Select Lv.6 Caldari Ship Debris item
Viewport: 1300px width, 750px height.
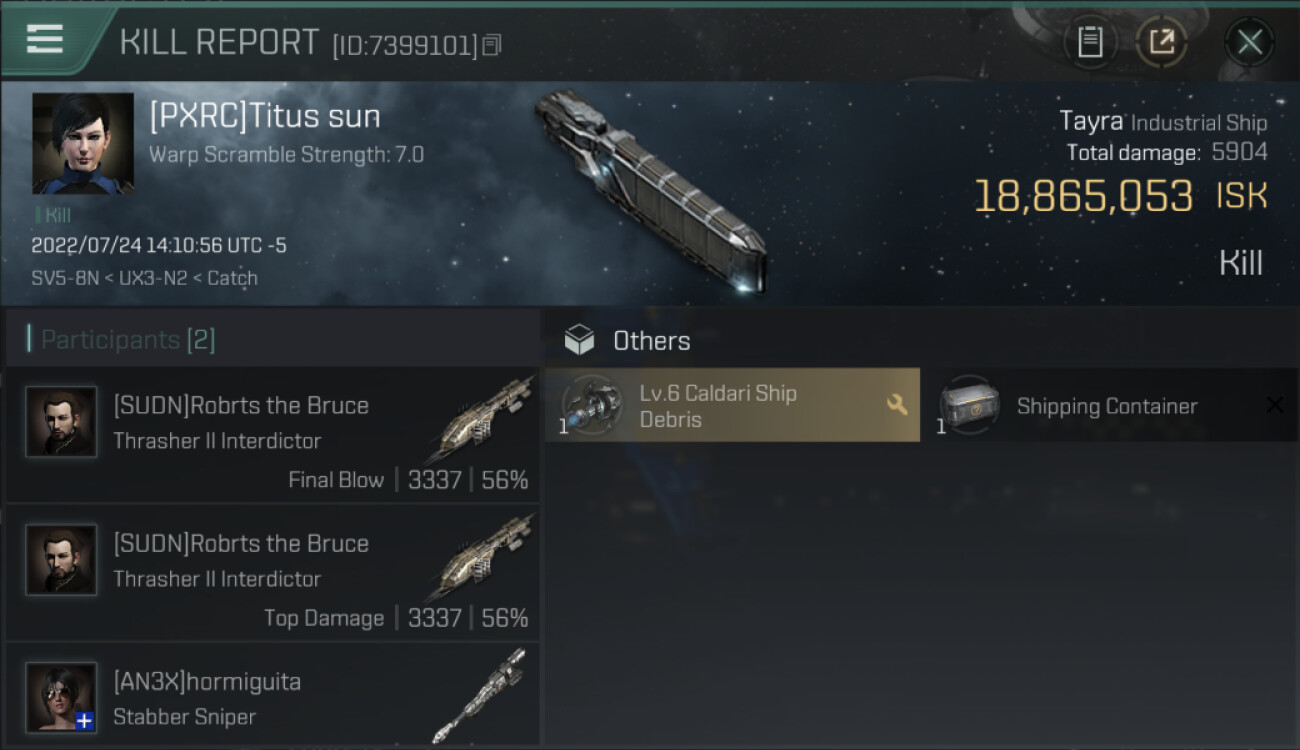(732, 405)
